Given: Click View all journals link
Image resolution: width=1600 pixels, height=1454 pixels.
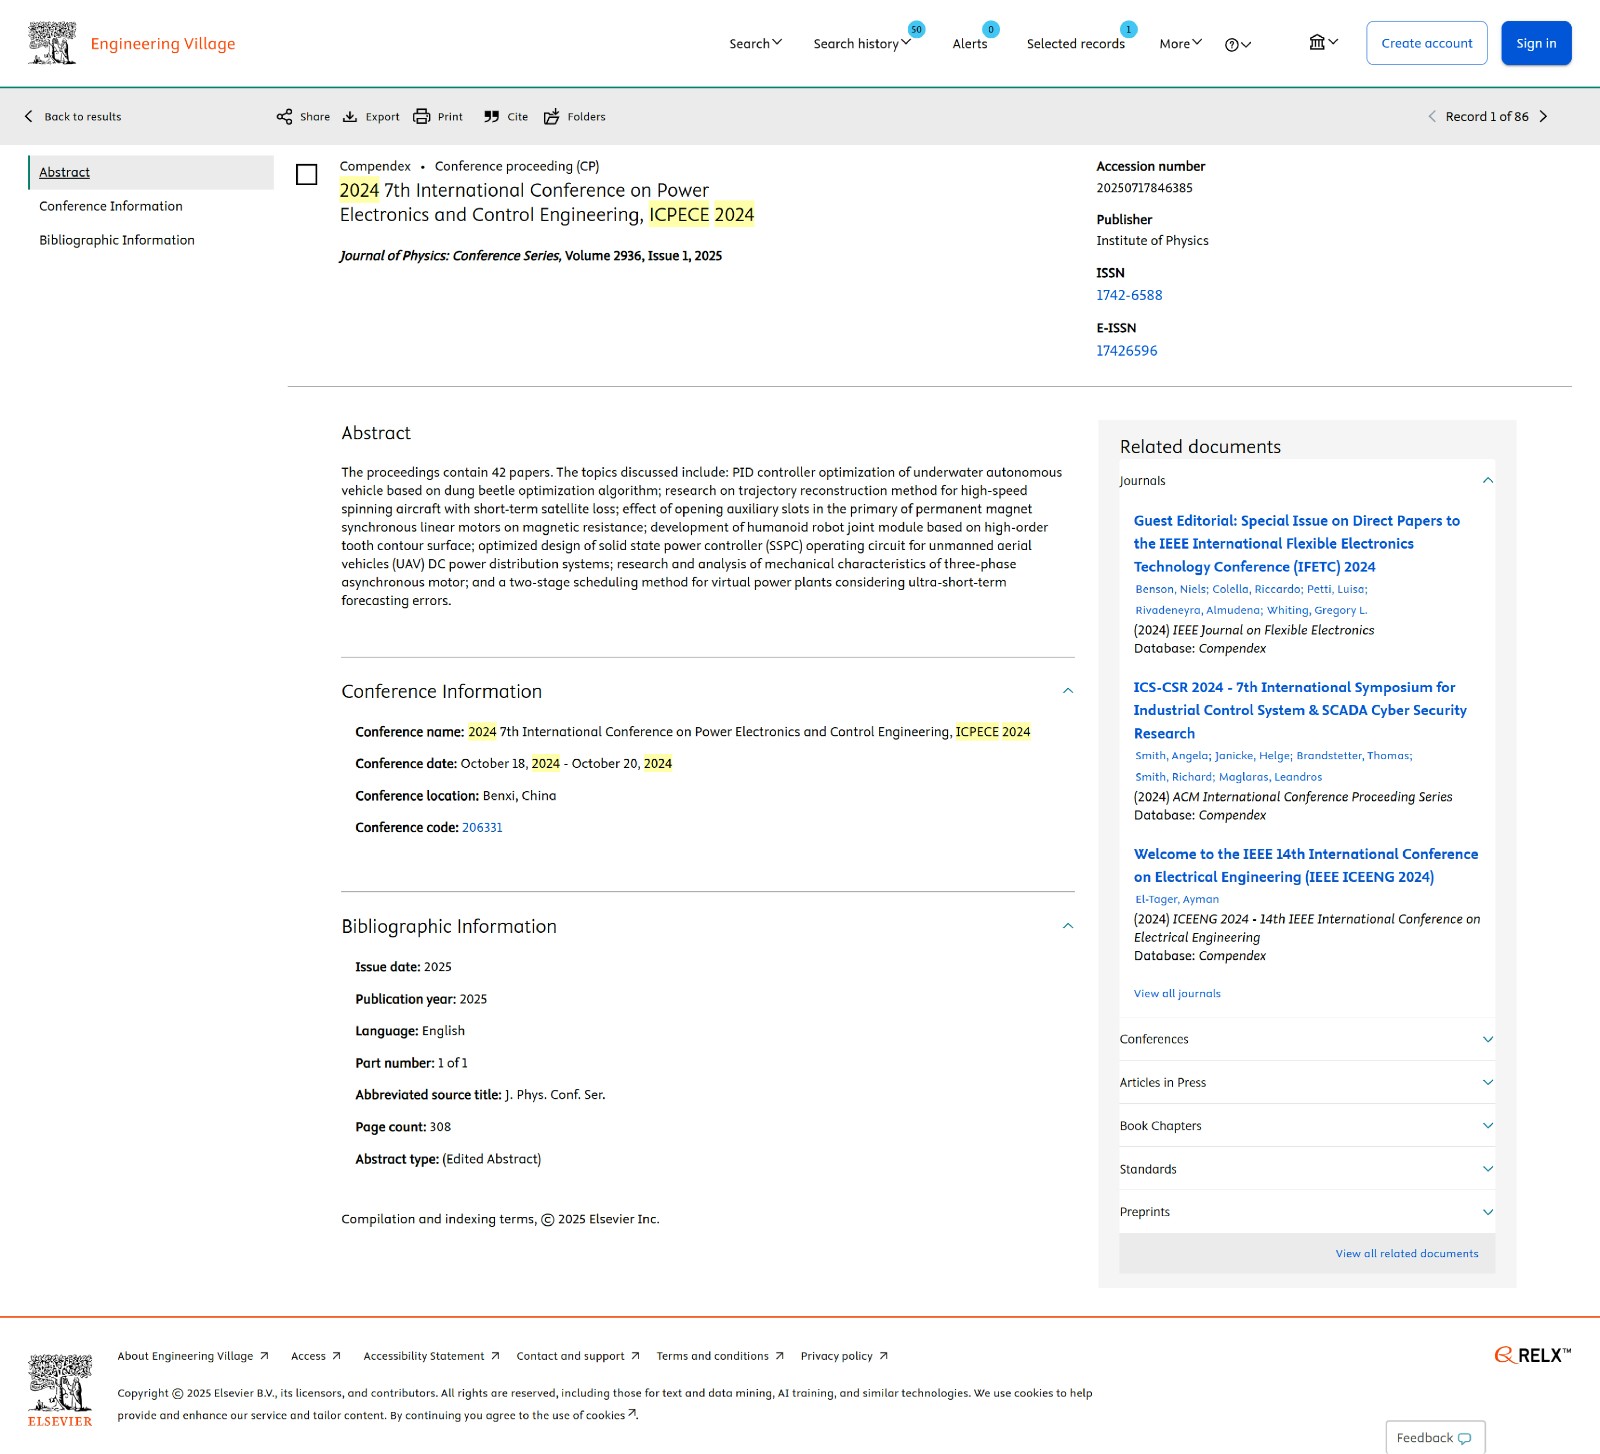Looking at the screenshot, I should pos(1177,993).
